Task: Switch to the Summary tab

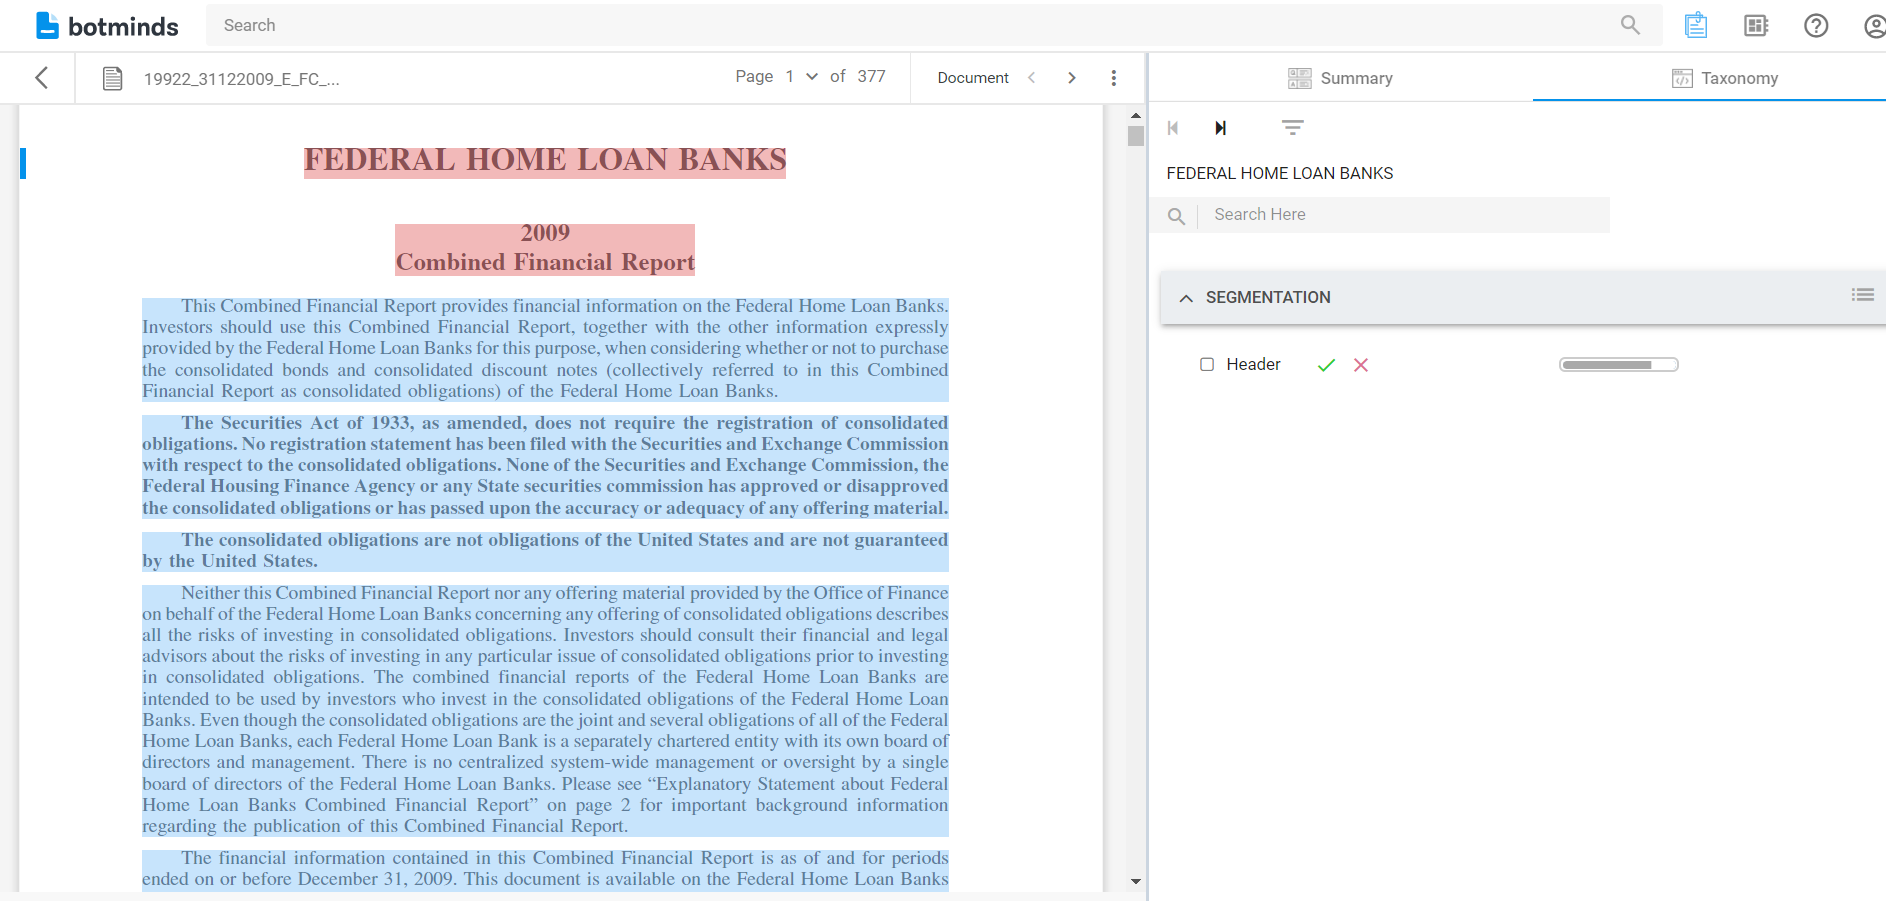Action: click(1340, 78)
